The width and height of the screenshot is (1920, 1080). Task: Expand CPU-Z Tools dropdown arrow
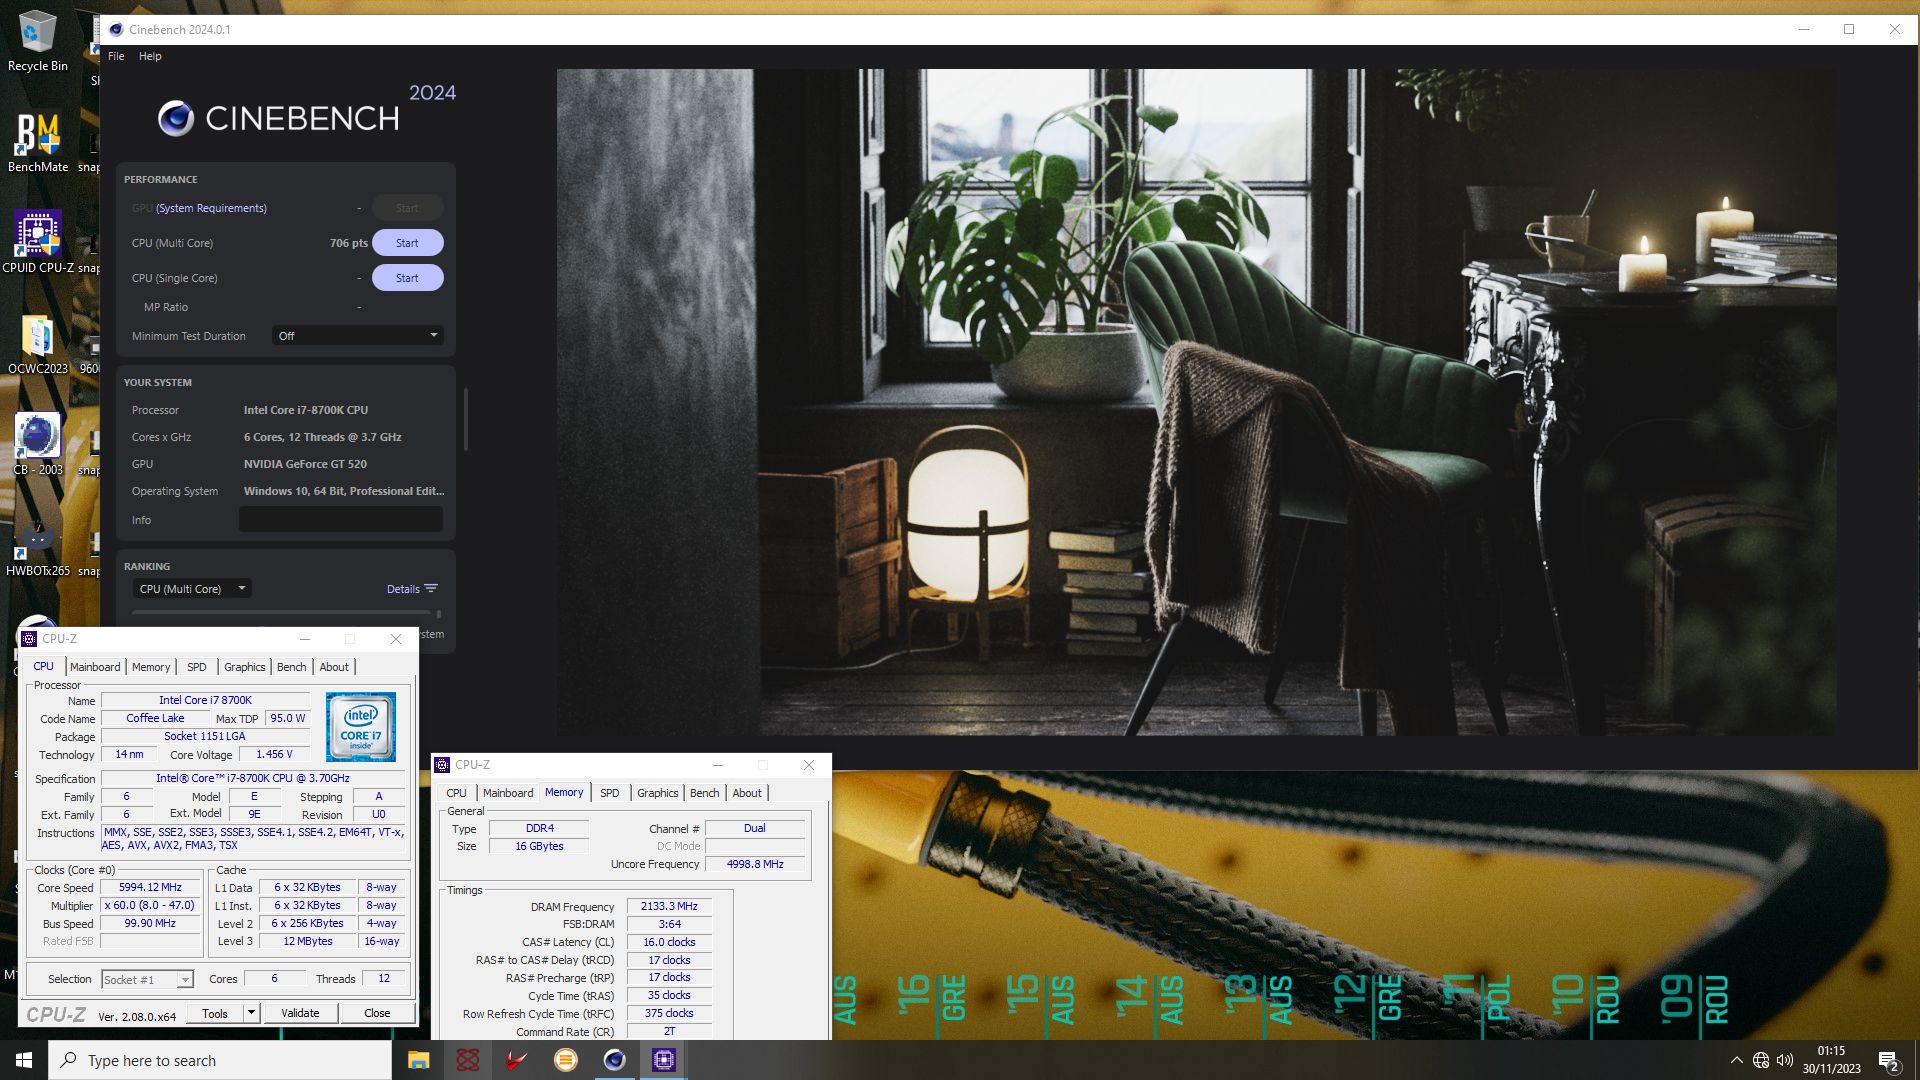point(251,1013)
